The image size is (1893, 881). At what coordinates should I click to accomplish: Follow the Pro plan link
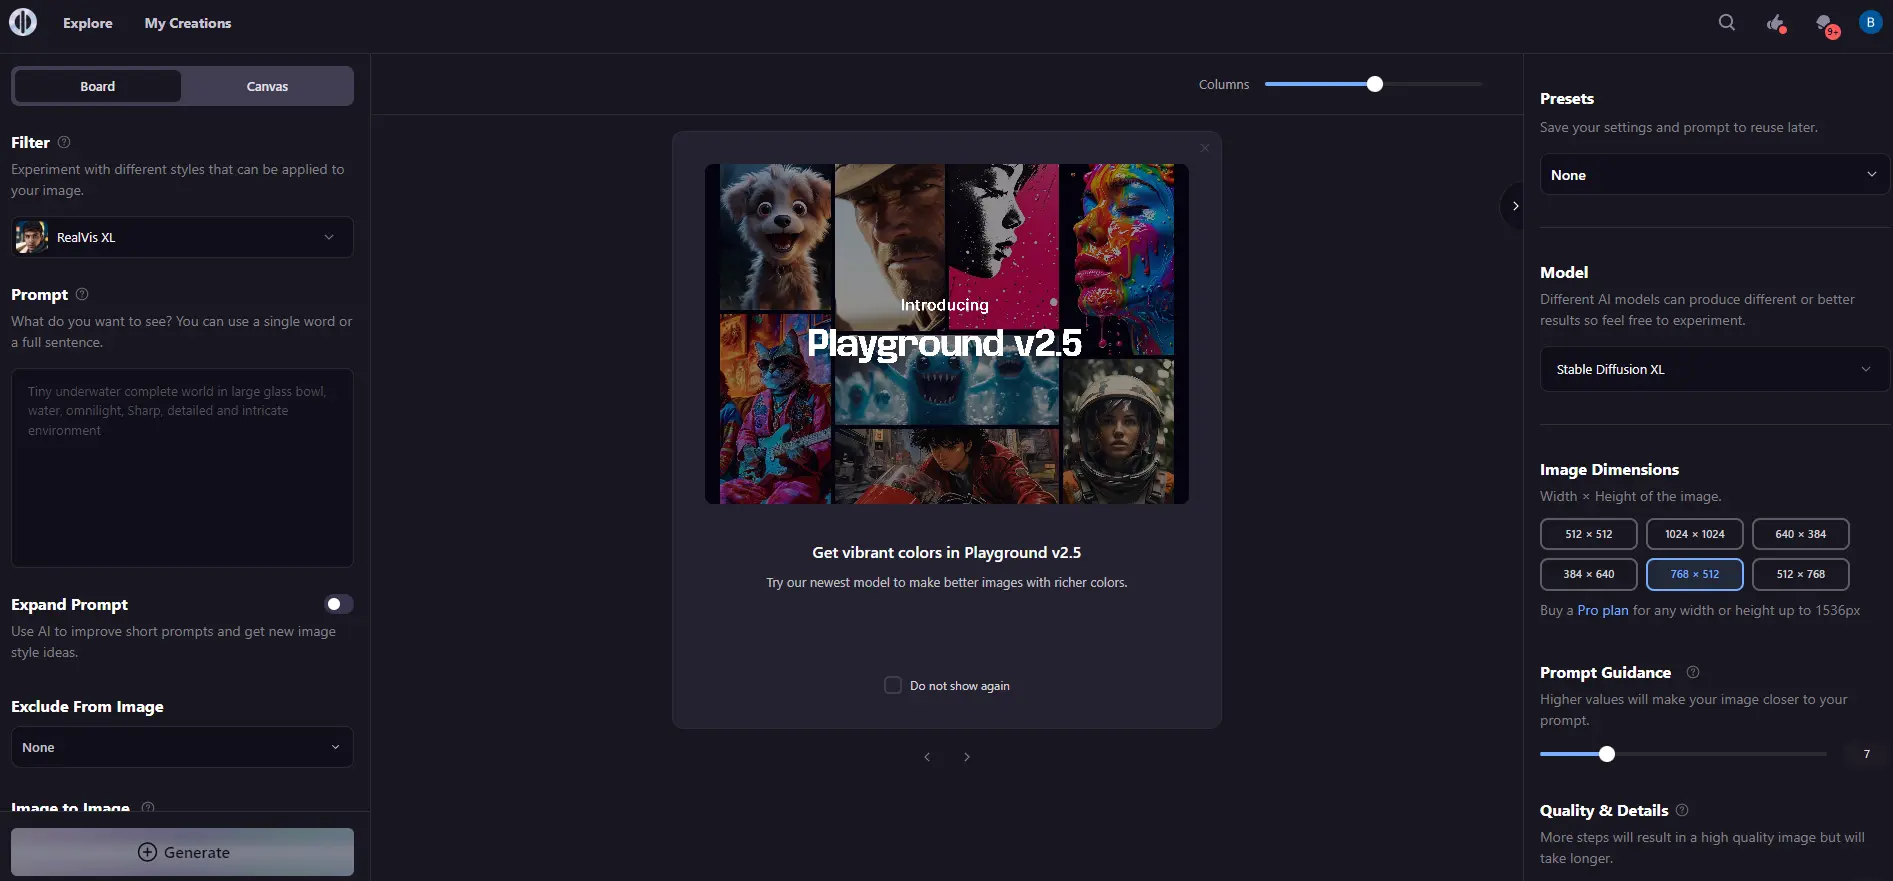click(x=1603, y=610)
